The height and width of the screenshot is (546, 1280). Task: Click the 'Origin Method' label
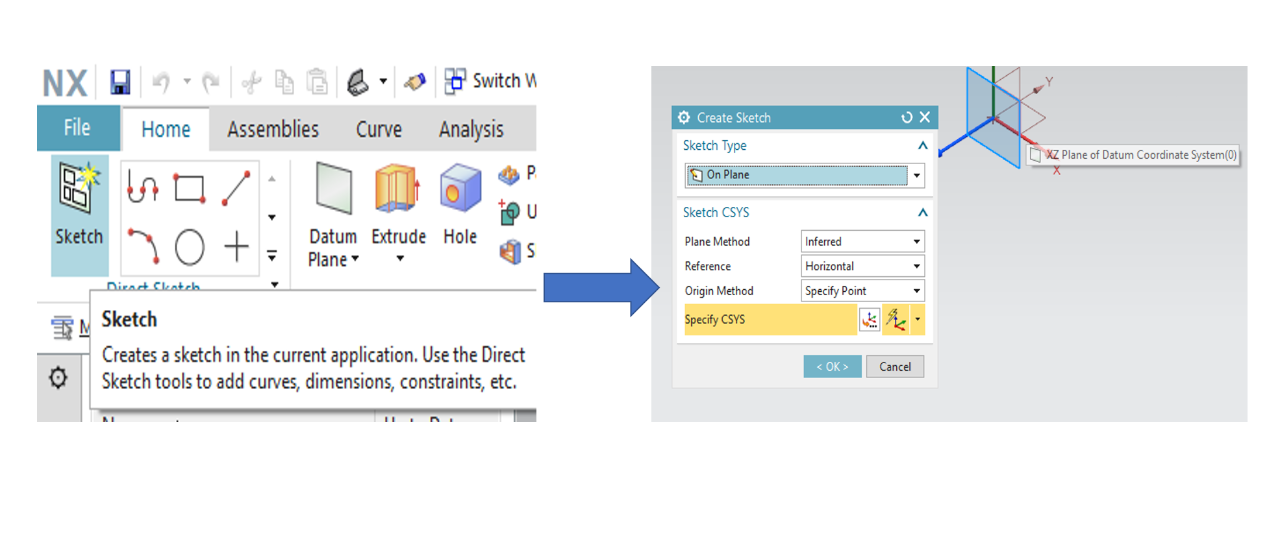[x=719, y=291]
